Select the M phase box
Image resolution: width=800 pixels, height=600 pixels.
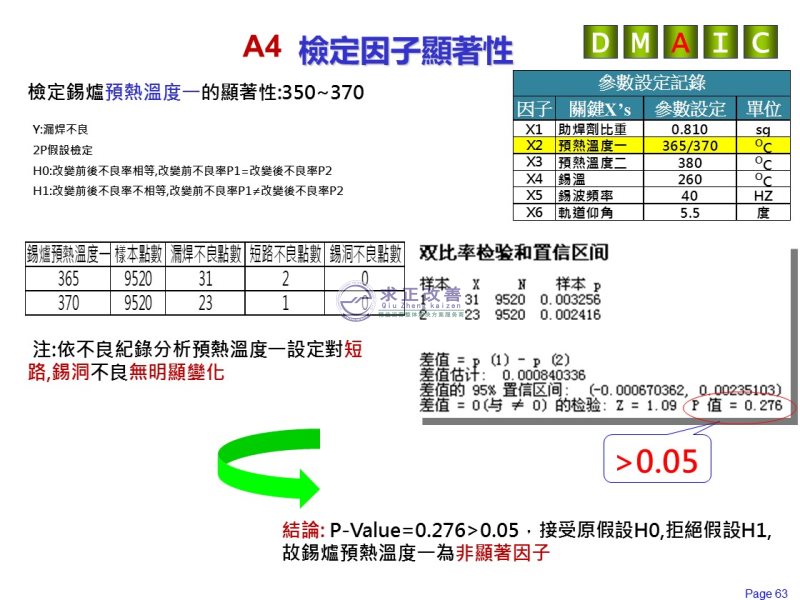click(x=641, y=43)
